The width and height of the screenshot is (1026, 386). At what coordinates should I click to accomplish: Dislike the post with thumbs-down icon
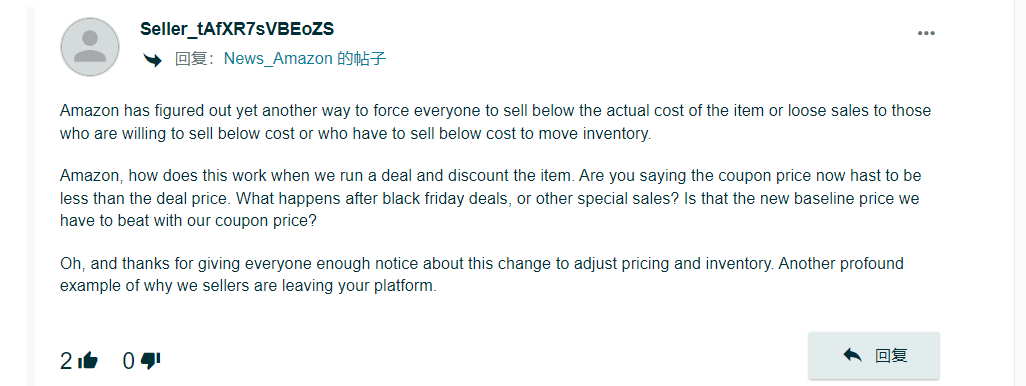tap(150, 360)
